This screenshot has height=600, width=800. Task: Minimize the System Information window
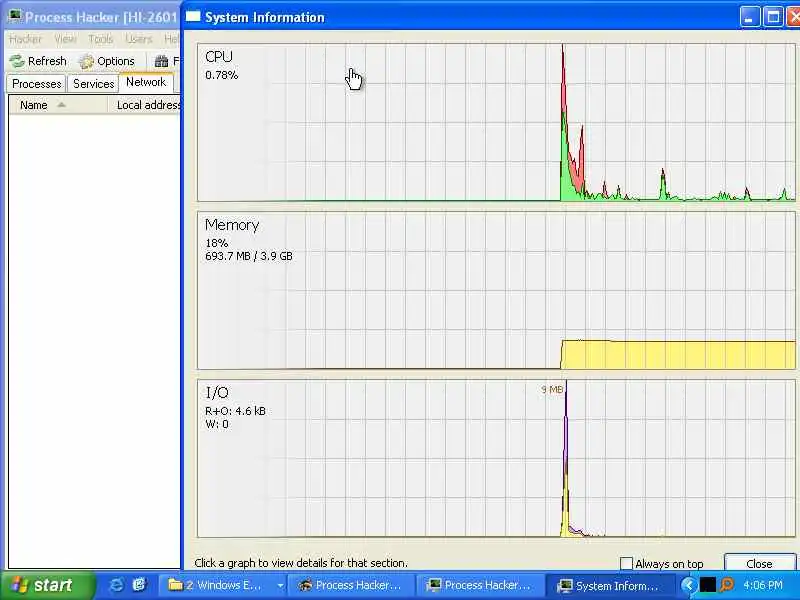[x=749, y=18]
